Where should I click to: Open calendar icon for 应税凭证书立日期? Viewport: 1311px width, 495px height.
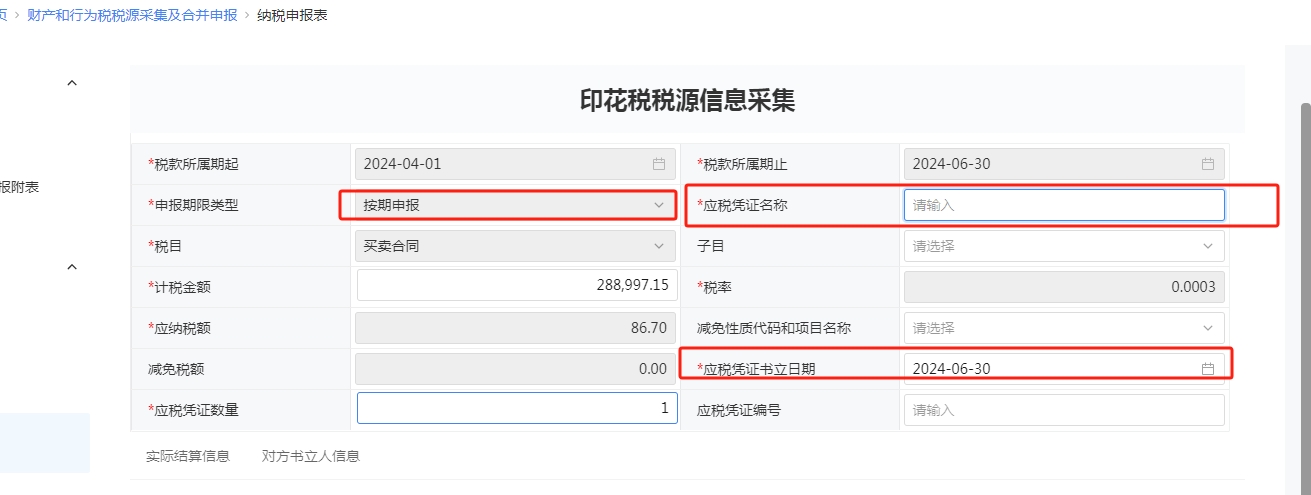point(1208,369)
